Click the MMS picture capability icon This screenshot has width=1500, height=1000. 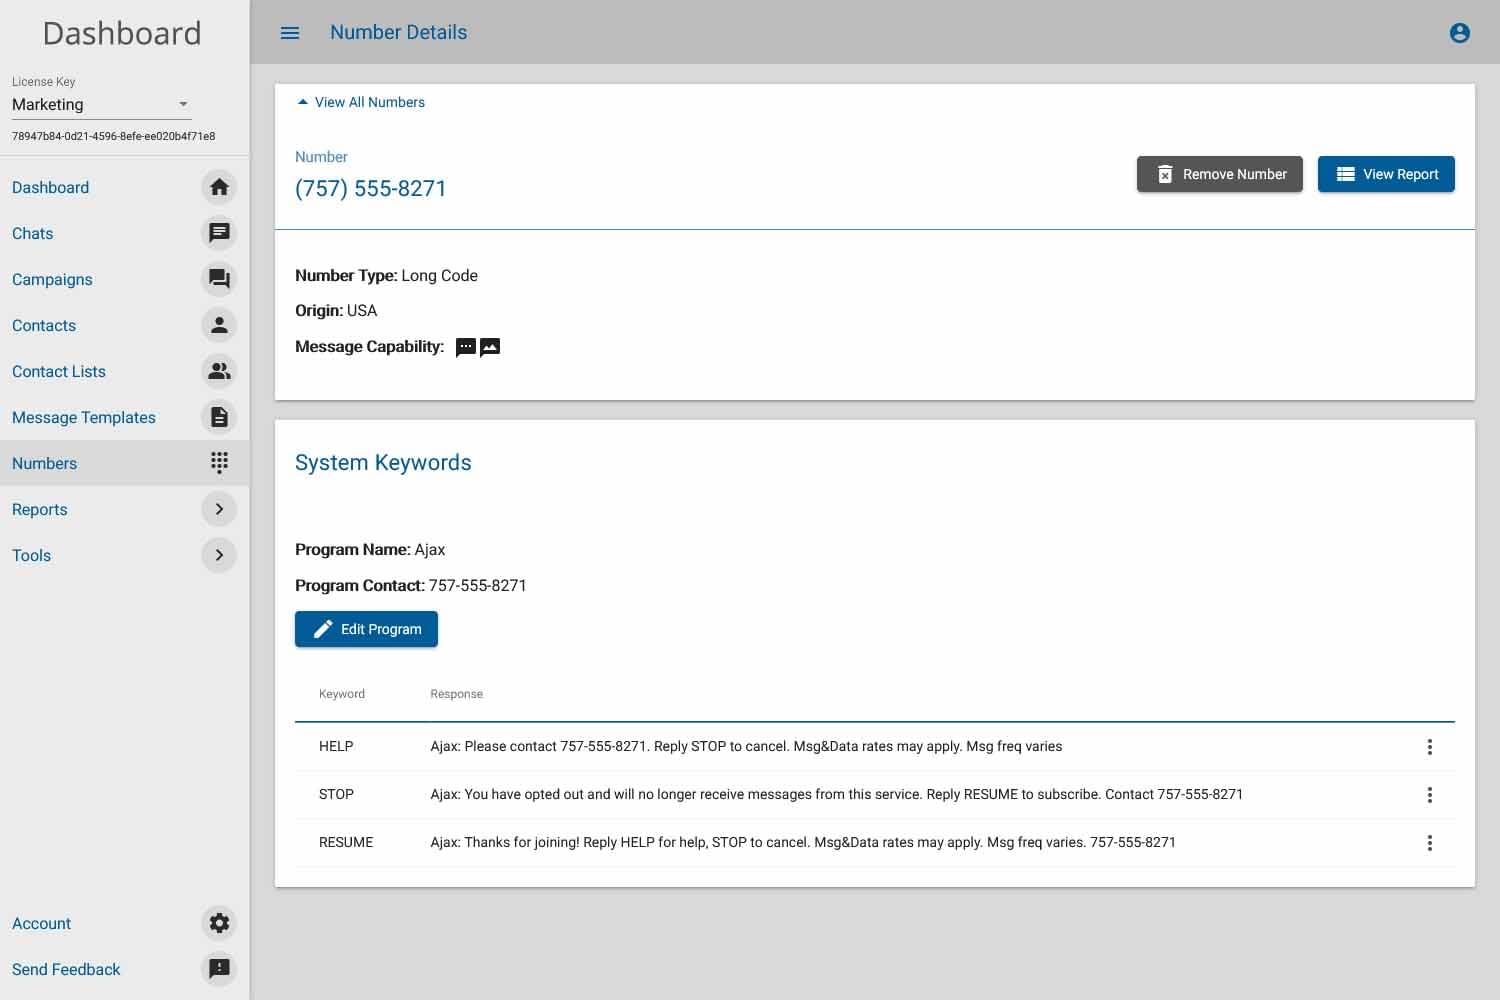coord(490,347)
